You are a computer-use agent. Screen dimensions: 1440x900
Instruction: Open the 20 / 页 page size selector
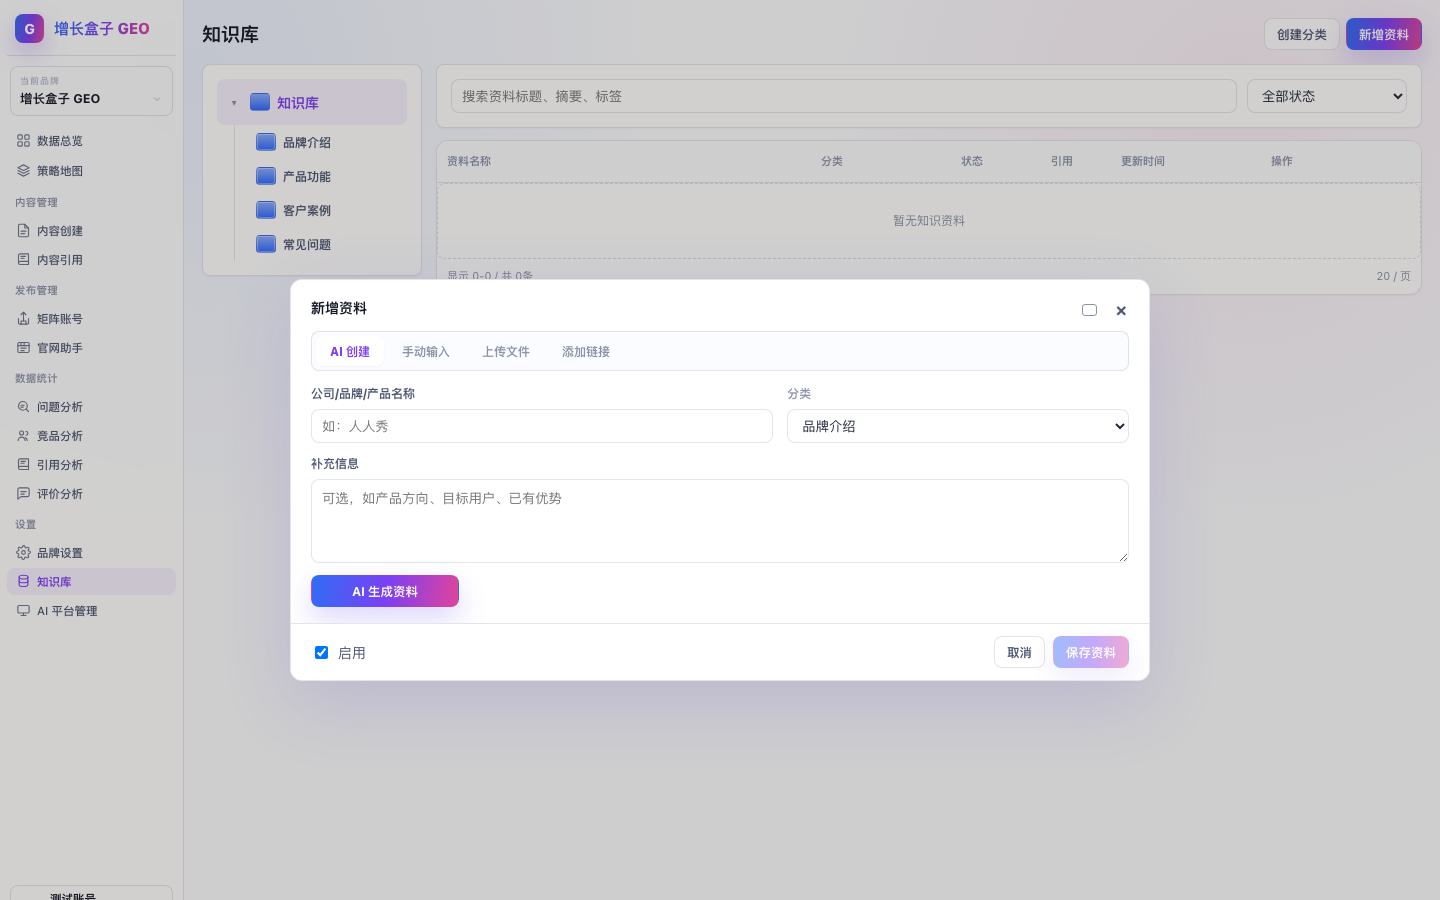[x=1393, y=276]
